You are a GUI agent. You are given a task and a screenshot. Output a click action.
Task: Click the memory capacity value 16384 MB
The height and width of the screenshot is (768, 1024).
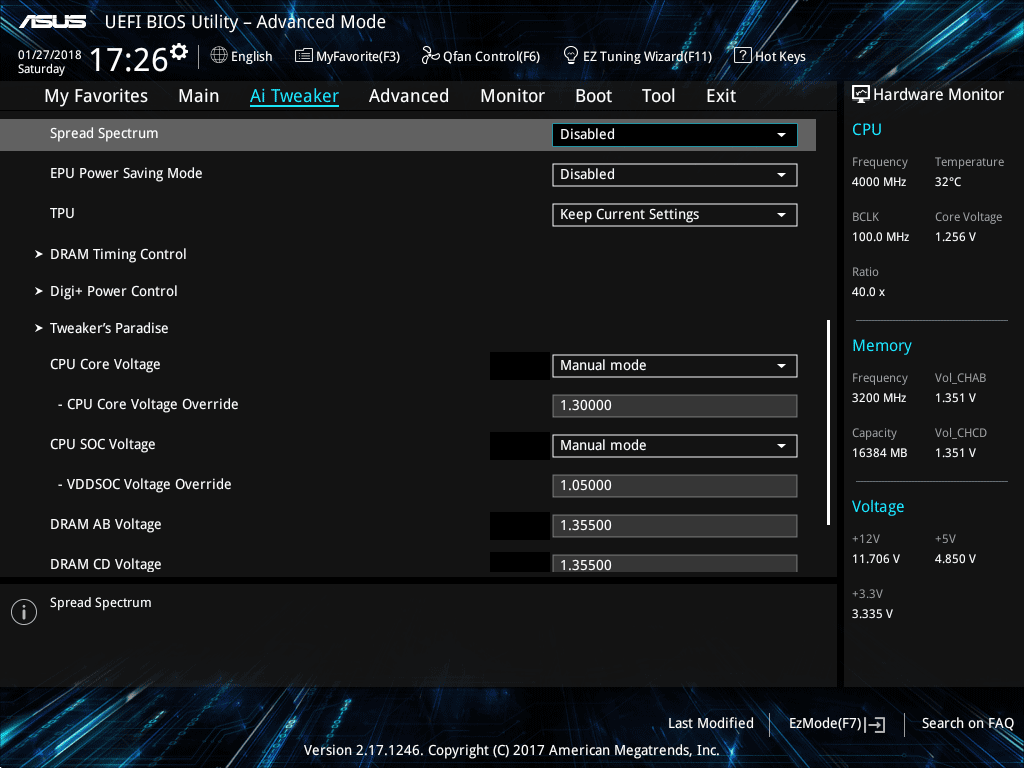[x=880, y=453]
